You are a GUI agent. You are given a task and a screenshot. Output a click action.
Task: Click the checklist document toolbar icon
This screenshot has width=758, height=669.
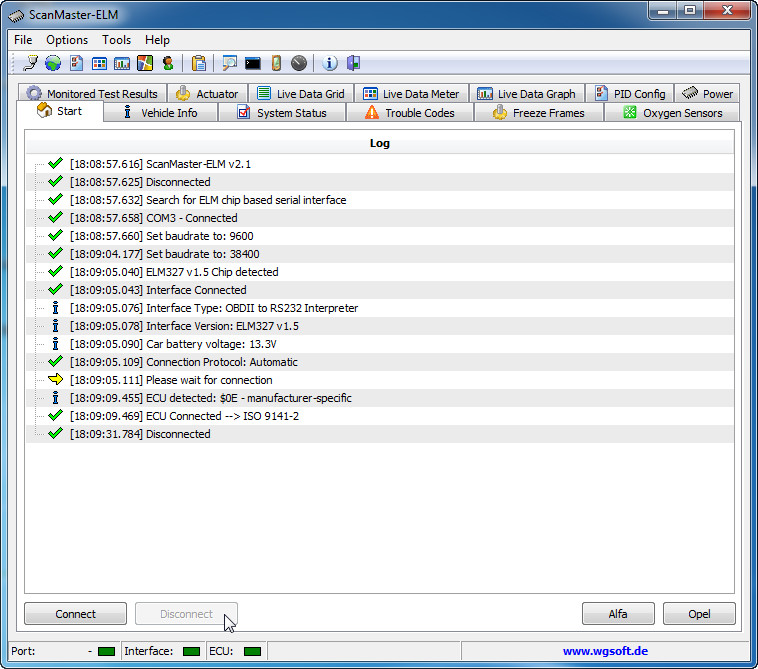pyautogui.click(x=76, y=63)
